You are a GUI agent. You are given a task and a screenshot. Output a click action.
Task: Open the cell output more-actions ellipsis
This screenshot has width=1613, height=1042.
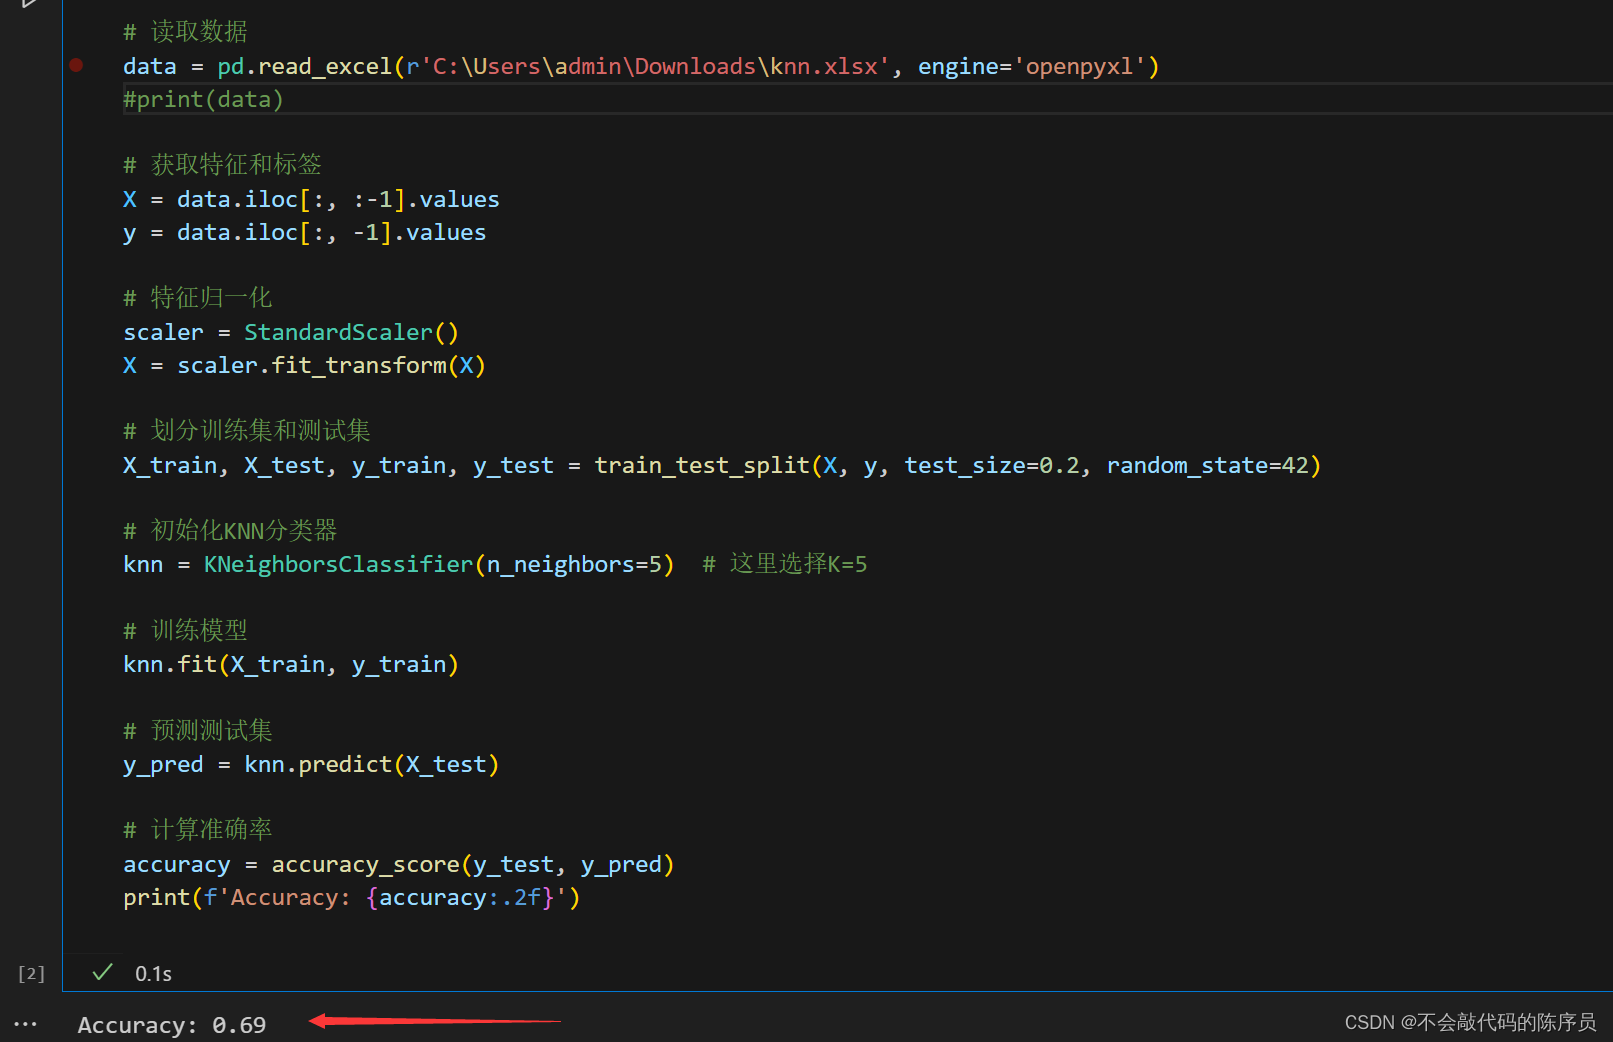click(x=26, y=1024)
